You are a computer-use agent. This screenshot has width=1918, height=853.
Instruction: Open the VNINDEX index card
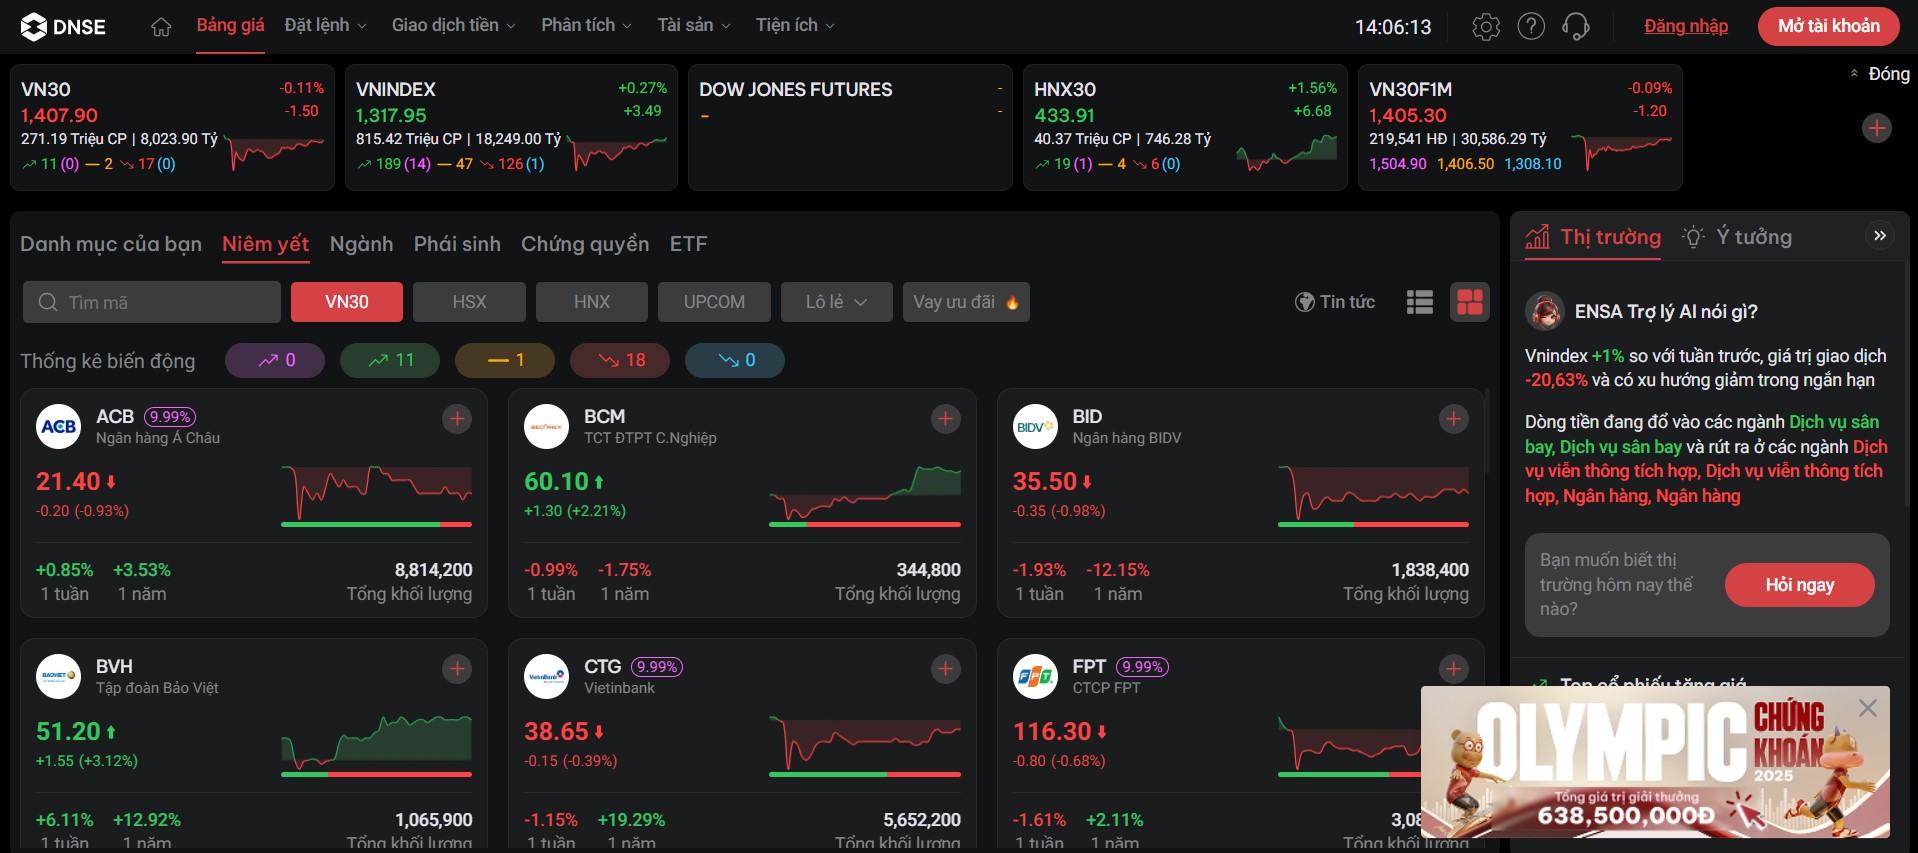point(511,128)
